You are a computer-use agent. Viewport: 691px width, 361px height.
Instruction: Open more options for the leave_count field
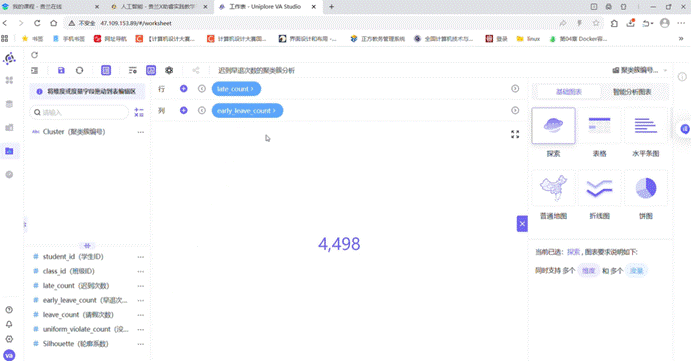pyautogui.click(x=141, y=315)
